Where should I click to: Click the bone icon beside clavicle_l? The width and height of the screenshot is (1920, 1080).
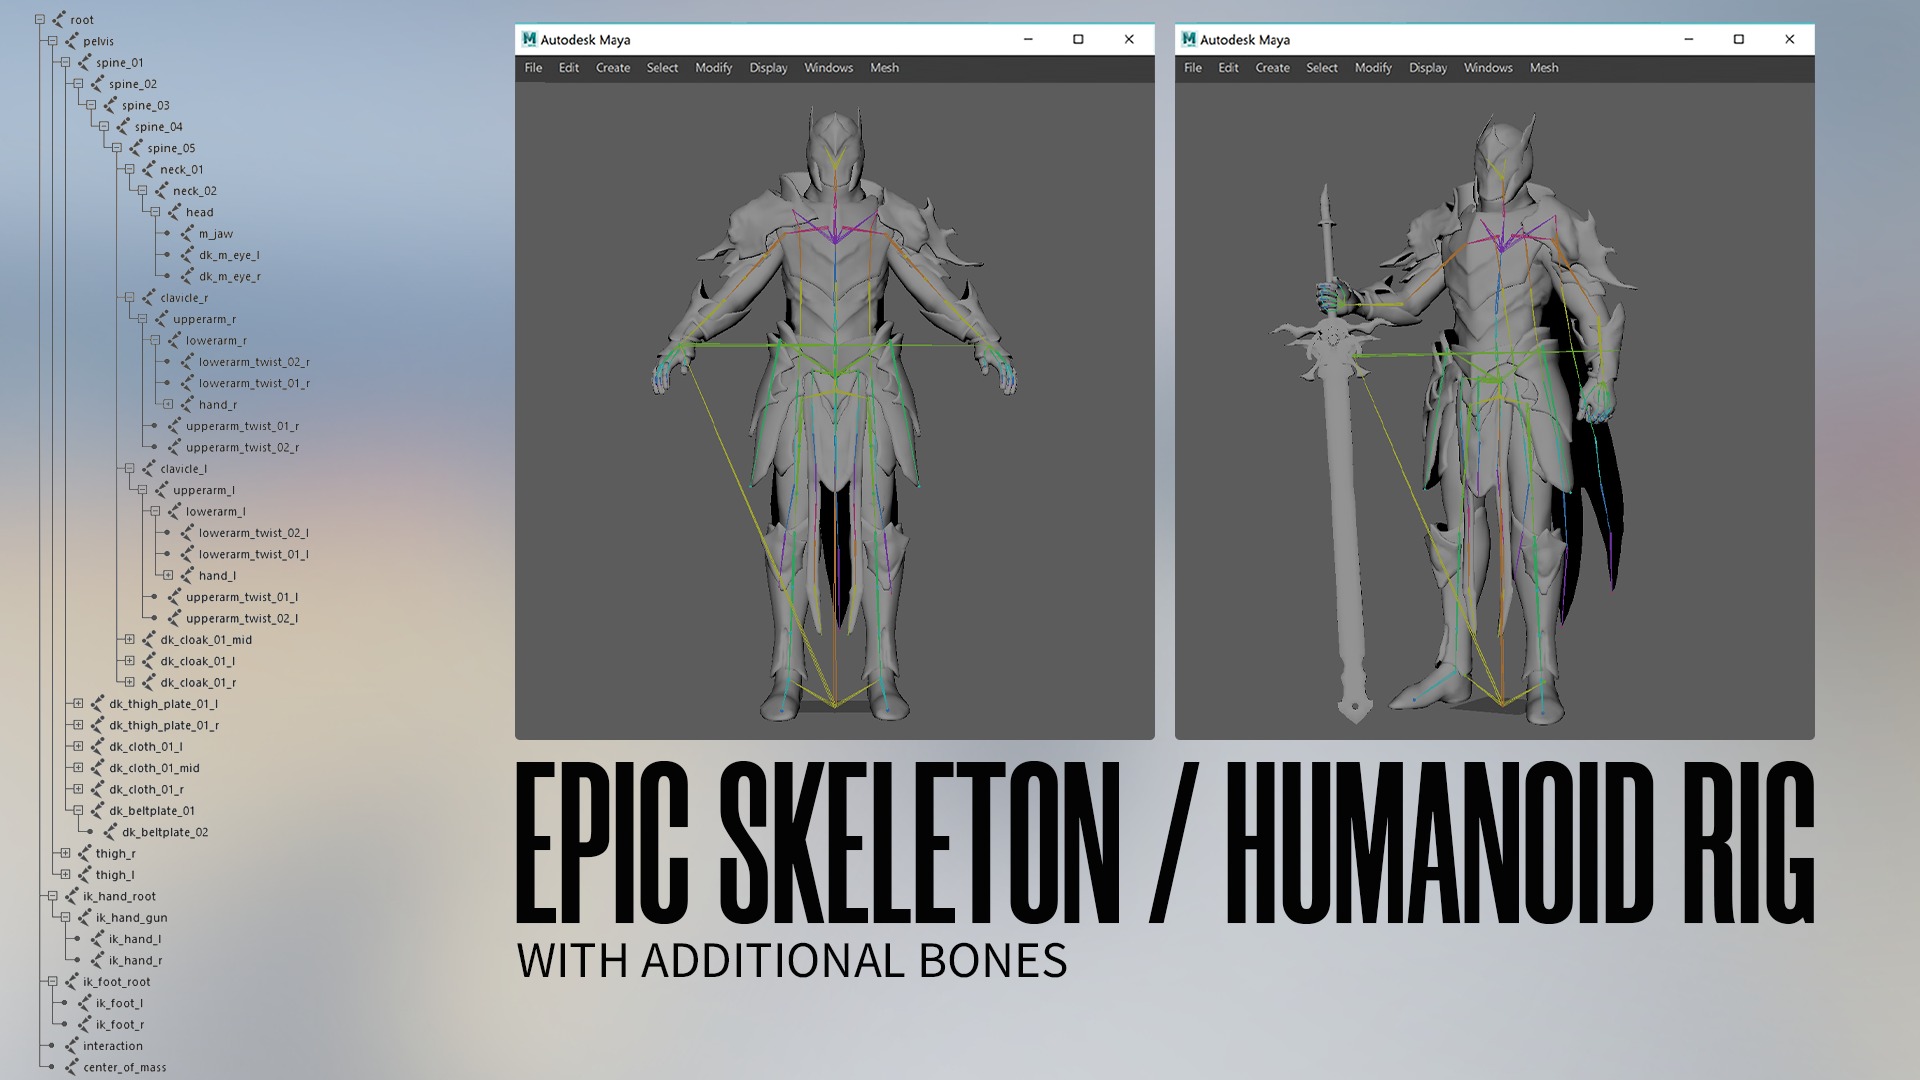coord(149,469)
